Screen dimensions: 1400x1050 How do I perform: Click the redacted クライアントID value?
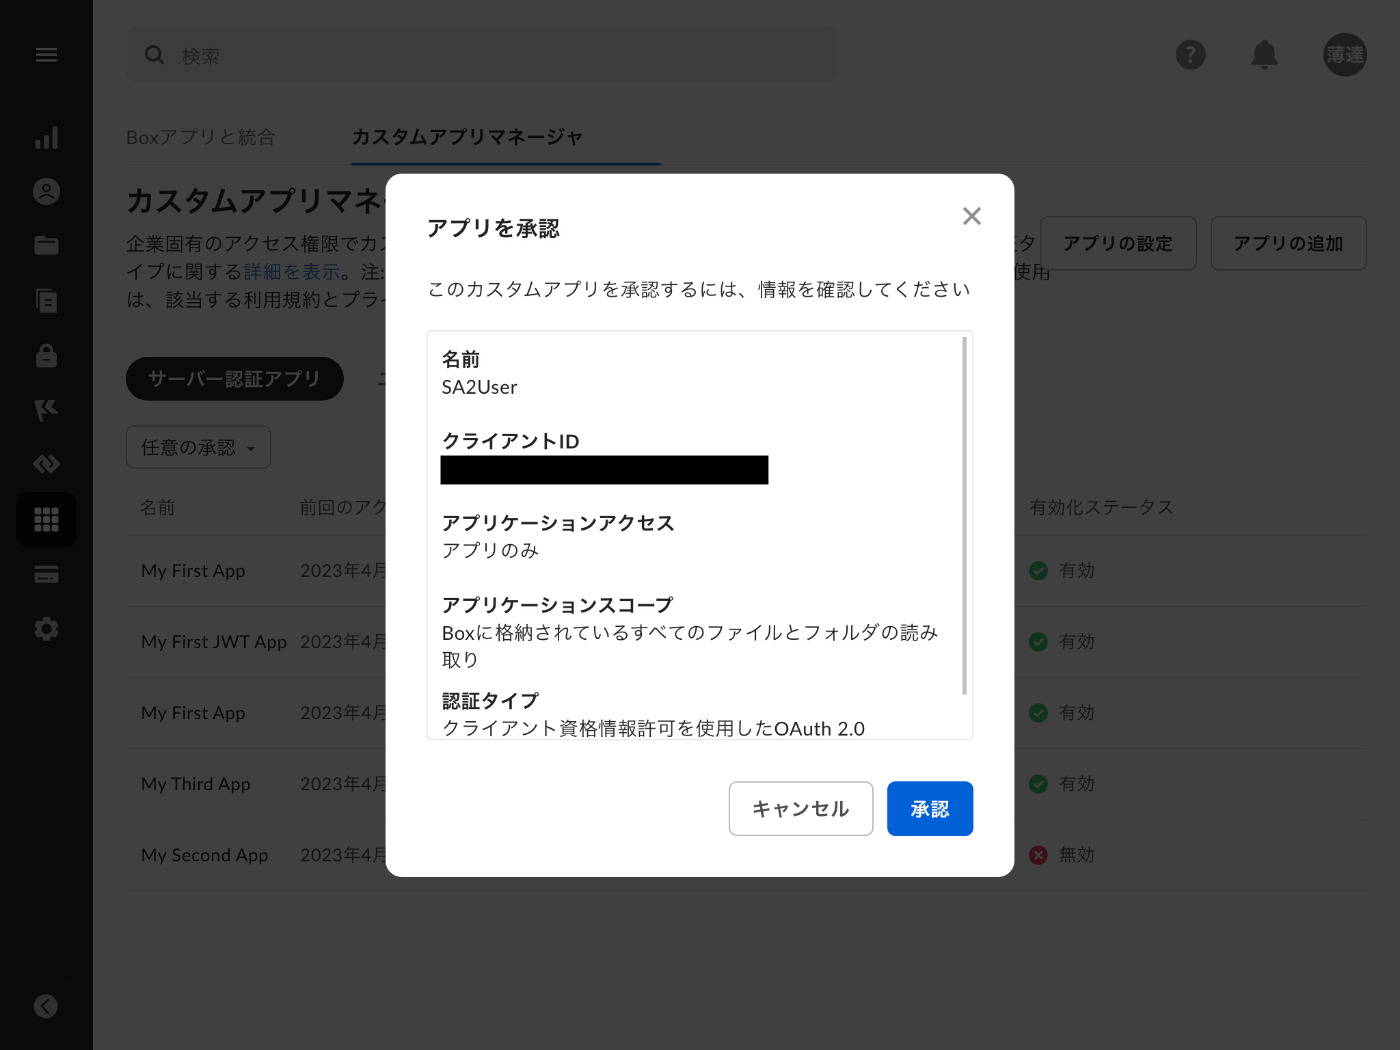604,470
